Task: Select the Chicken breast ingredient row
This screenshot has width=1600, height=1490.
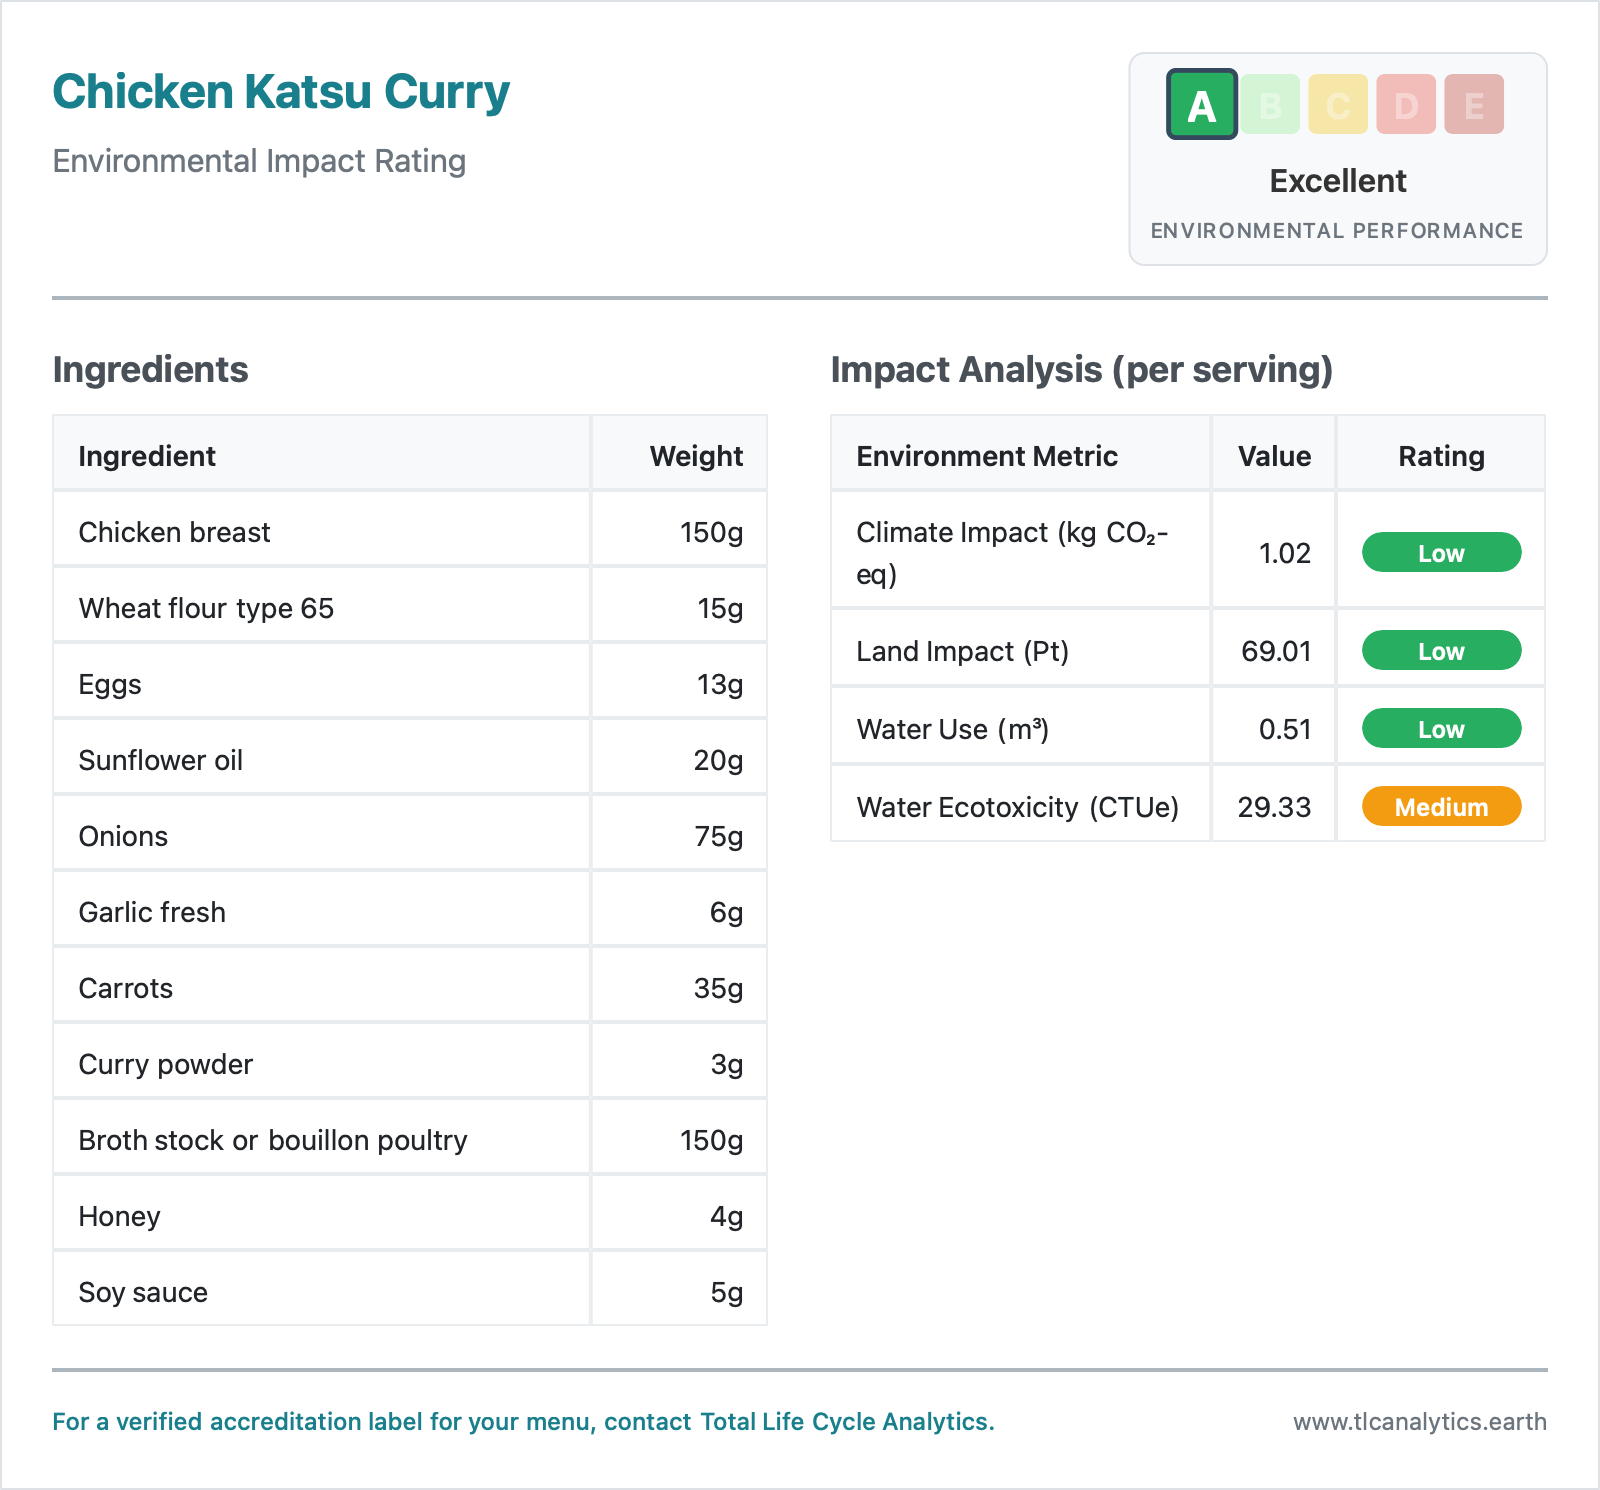Action: pyautogui.click(x=175, y=532)
